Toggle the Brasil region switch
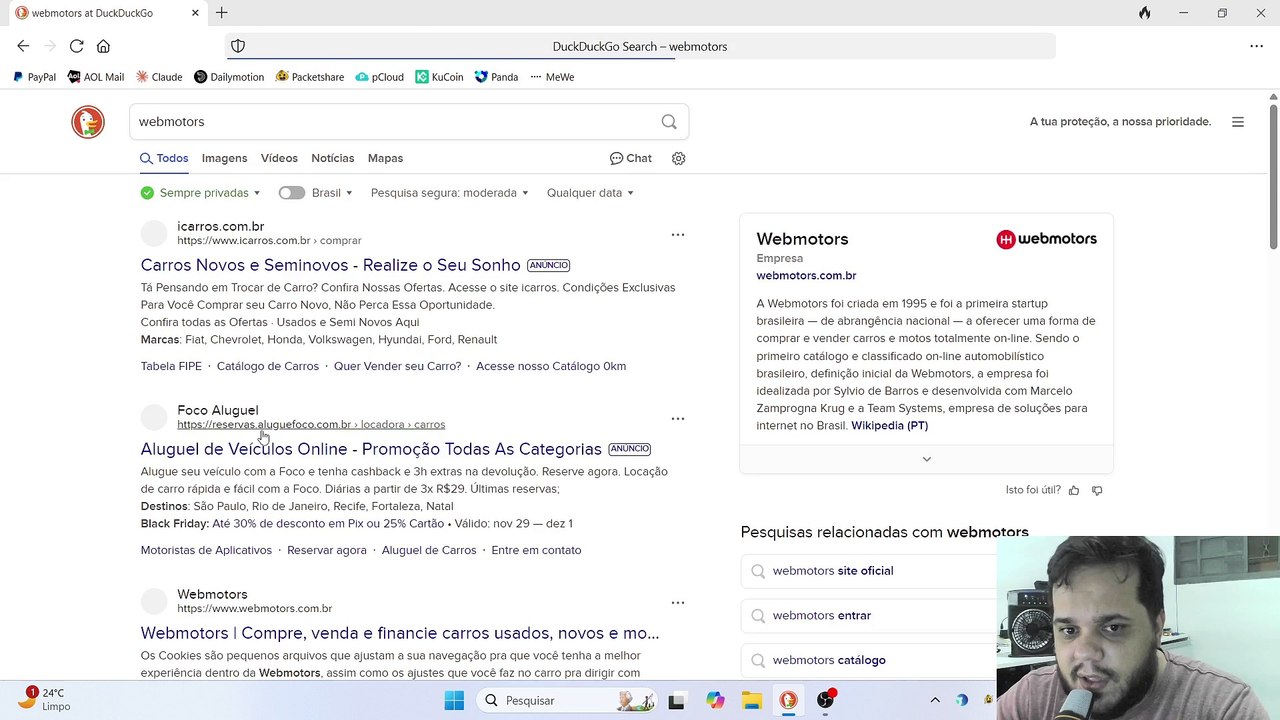The image size is (1280, 720). 292,193
